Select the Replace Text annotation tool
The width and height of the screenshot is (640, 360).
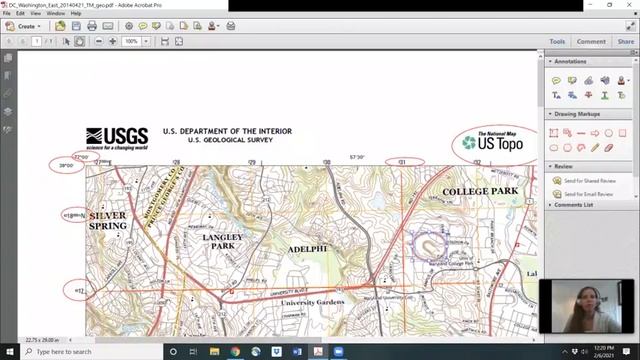[x=572, y=95]
